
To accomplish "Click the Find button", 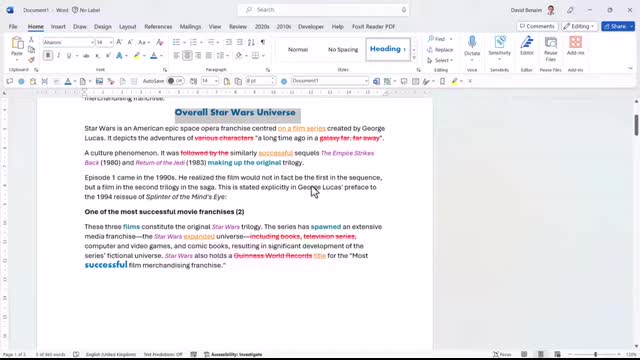I will 436,39.
